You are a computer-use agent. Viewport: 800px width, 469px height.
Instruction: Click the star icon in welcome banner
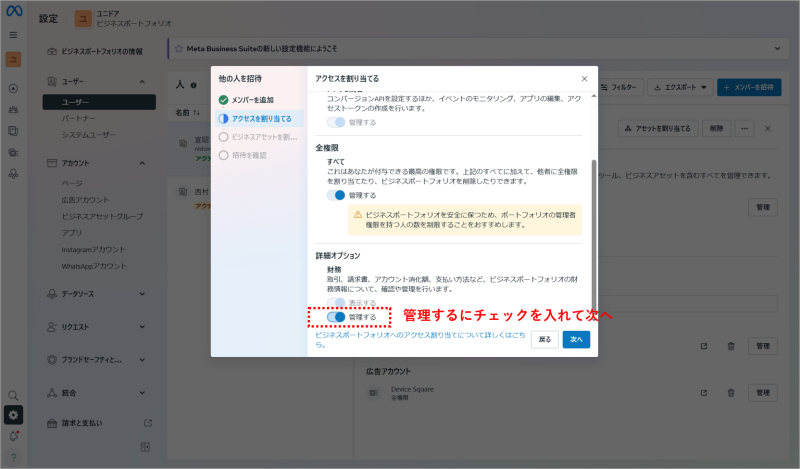[179, 48]
